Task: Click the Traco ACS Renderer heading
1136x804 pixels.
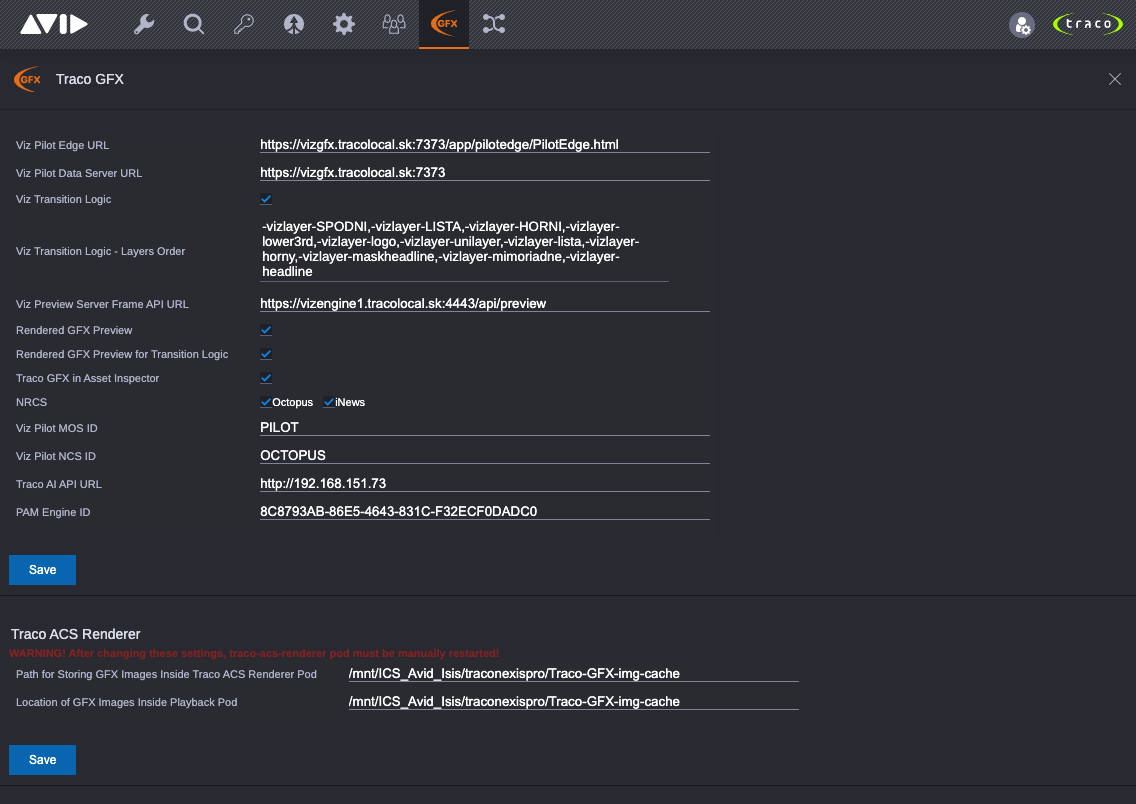Action: click(x=75, y=634)
